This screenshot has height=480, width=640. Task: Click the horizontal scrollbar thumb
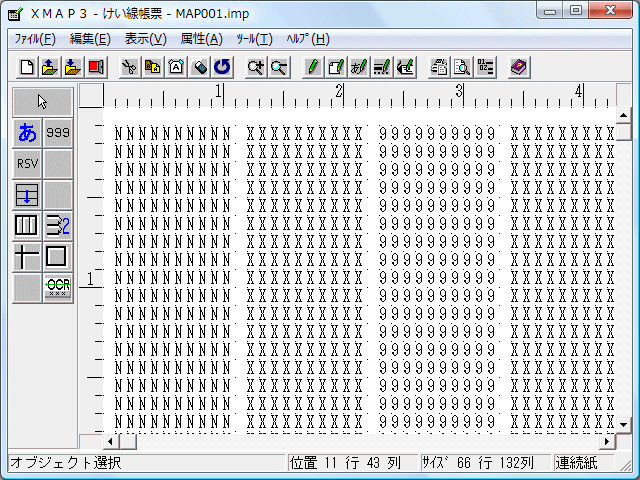[128, 441]
